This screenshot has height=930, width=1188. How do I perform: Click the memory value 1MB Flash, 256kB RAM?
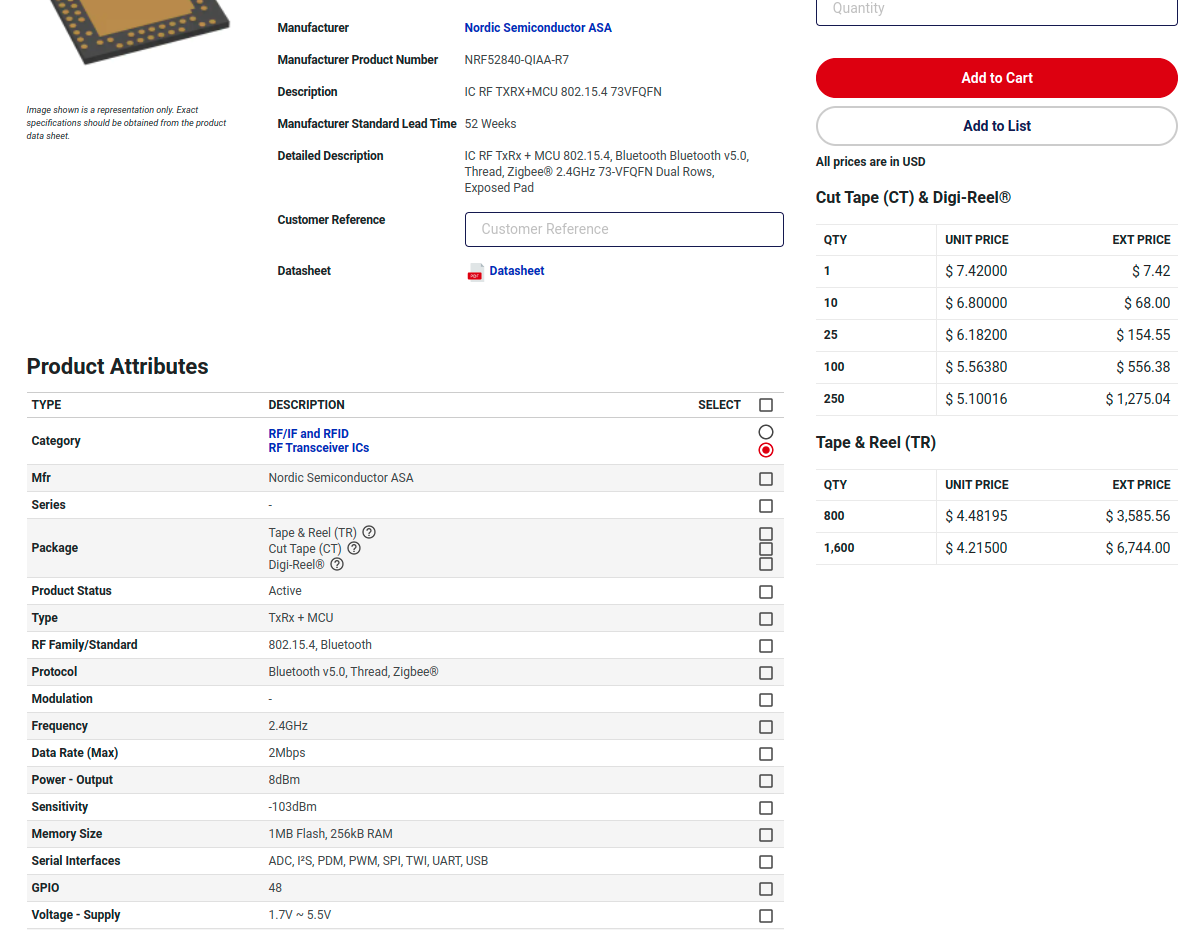click(x=330, y=834)
